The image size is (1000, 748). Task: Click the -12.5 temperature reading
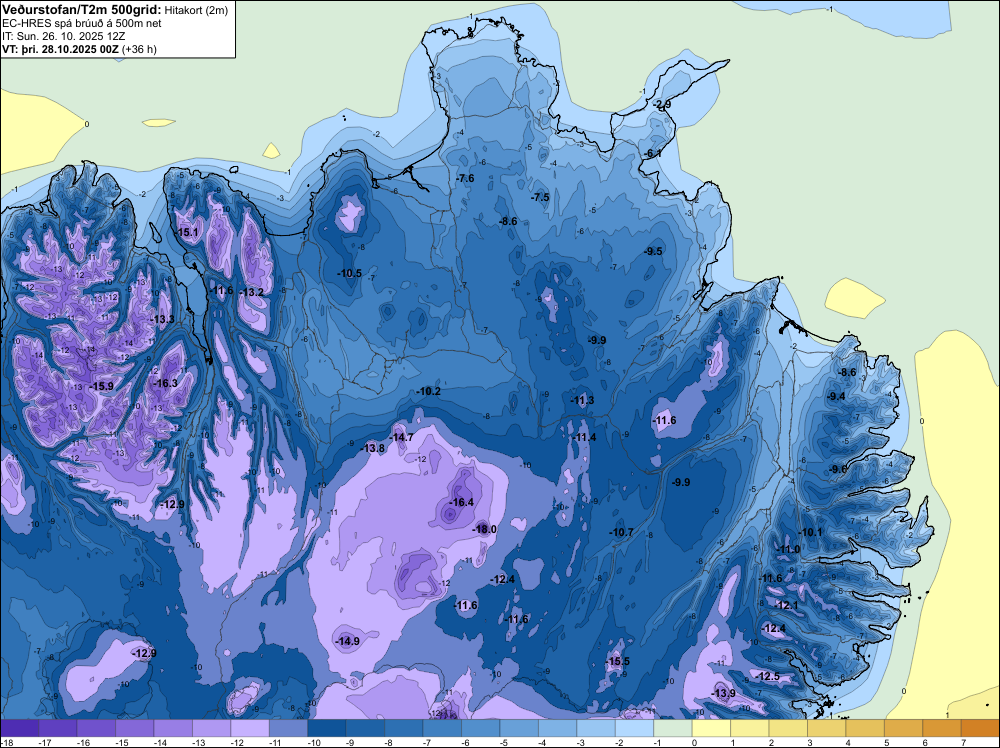768,677
